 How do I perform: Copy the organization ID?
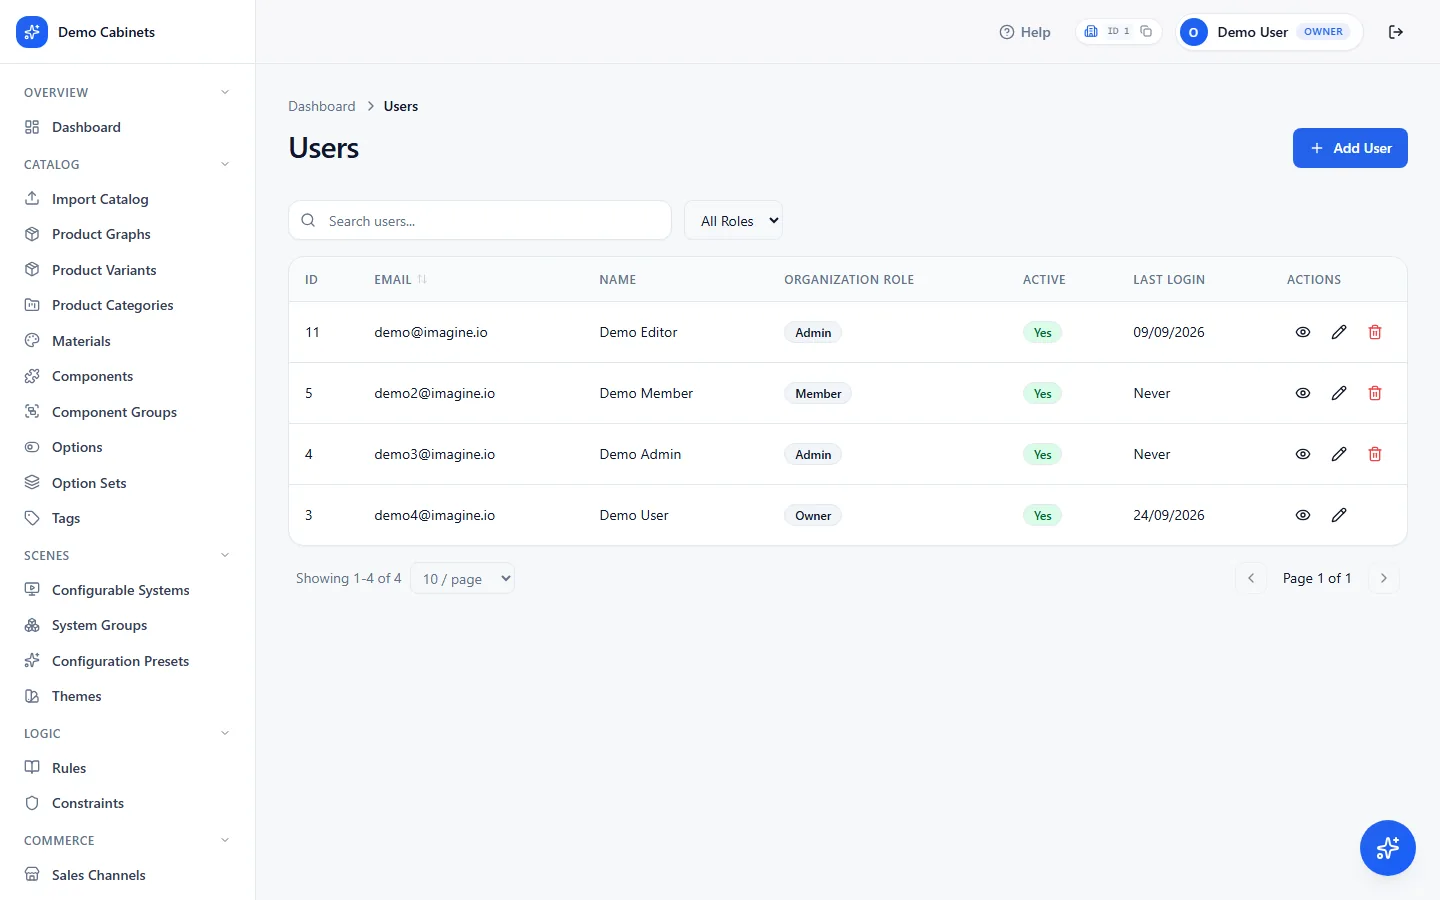1146,32
